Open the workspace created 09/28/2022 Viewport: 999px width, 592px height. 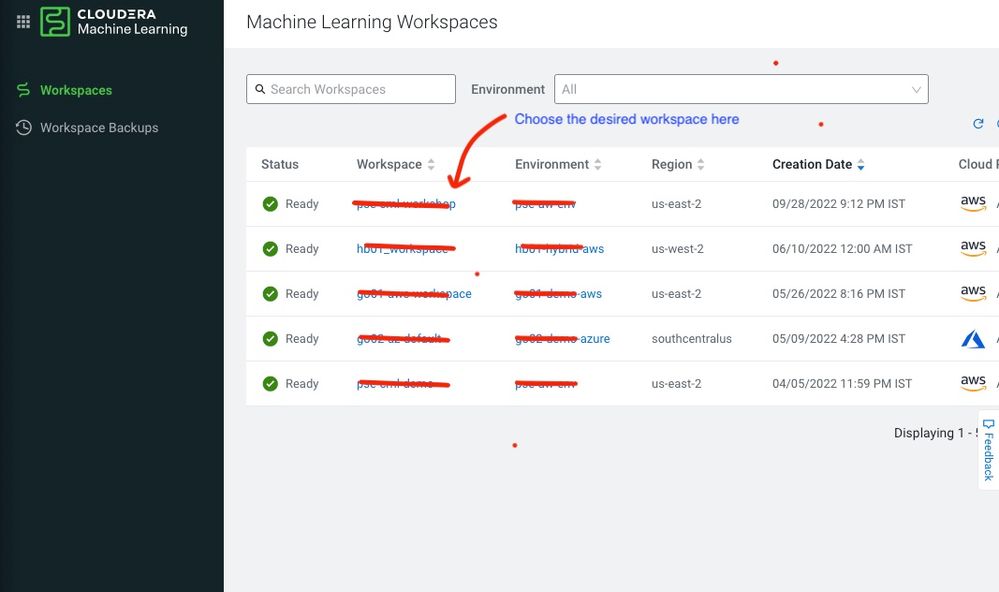pos(406,204)
